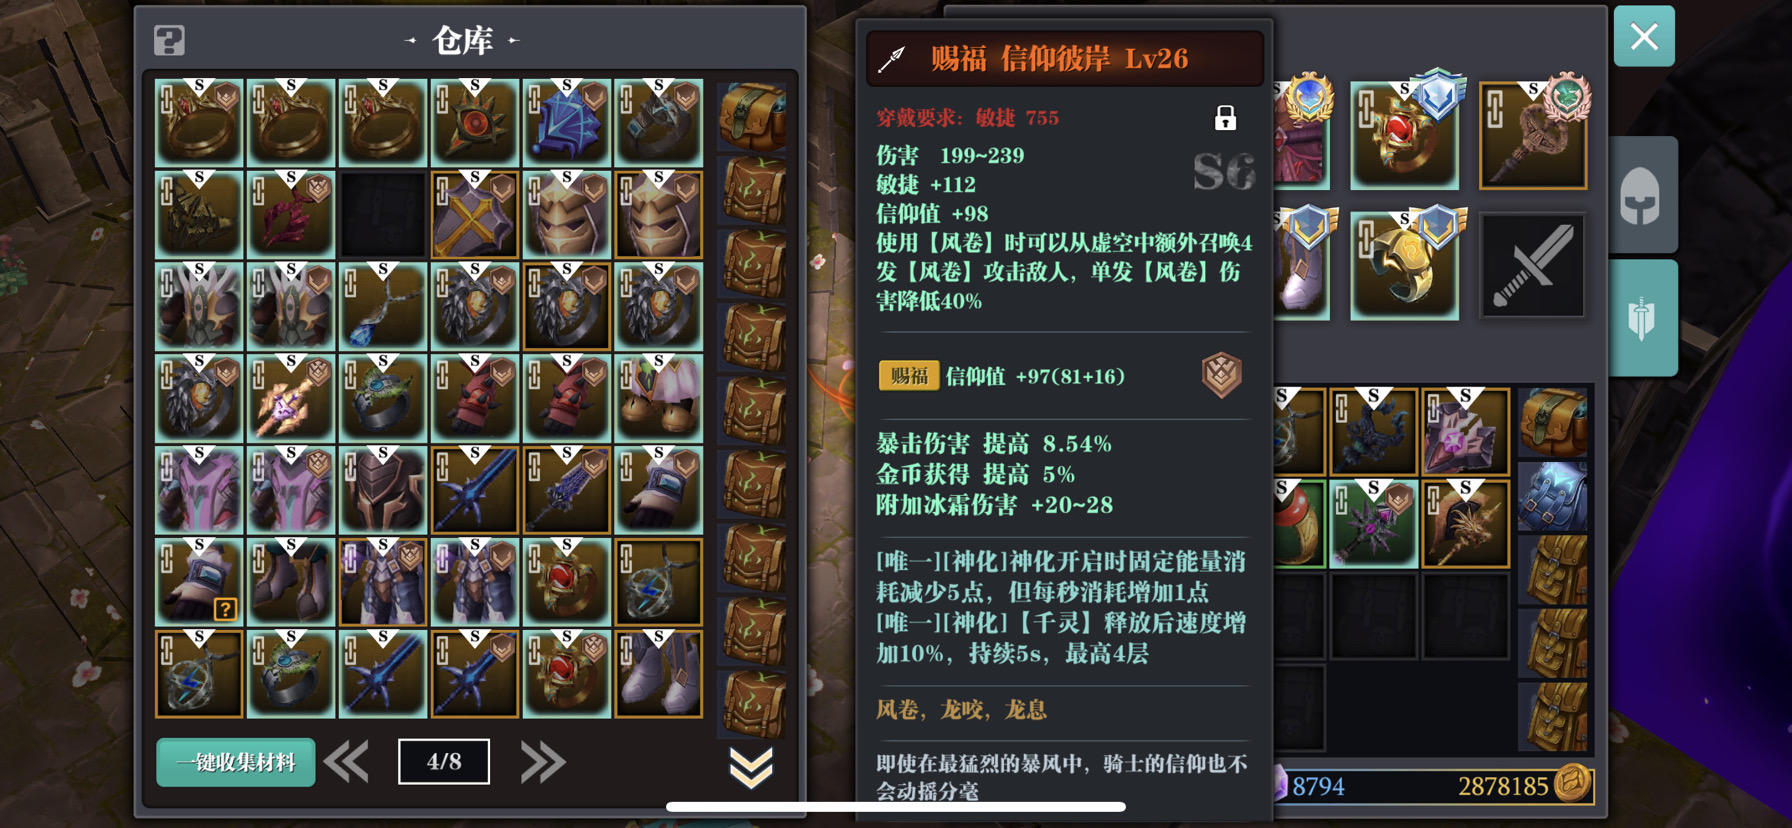Select the red gem ring equipped slot
This screenshot has height=828, width=1792.
(x=1404, y=136)
